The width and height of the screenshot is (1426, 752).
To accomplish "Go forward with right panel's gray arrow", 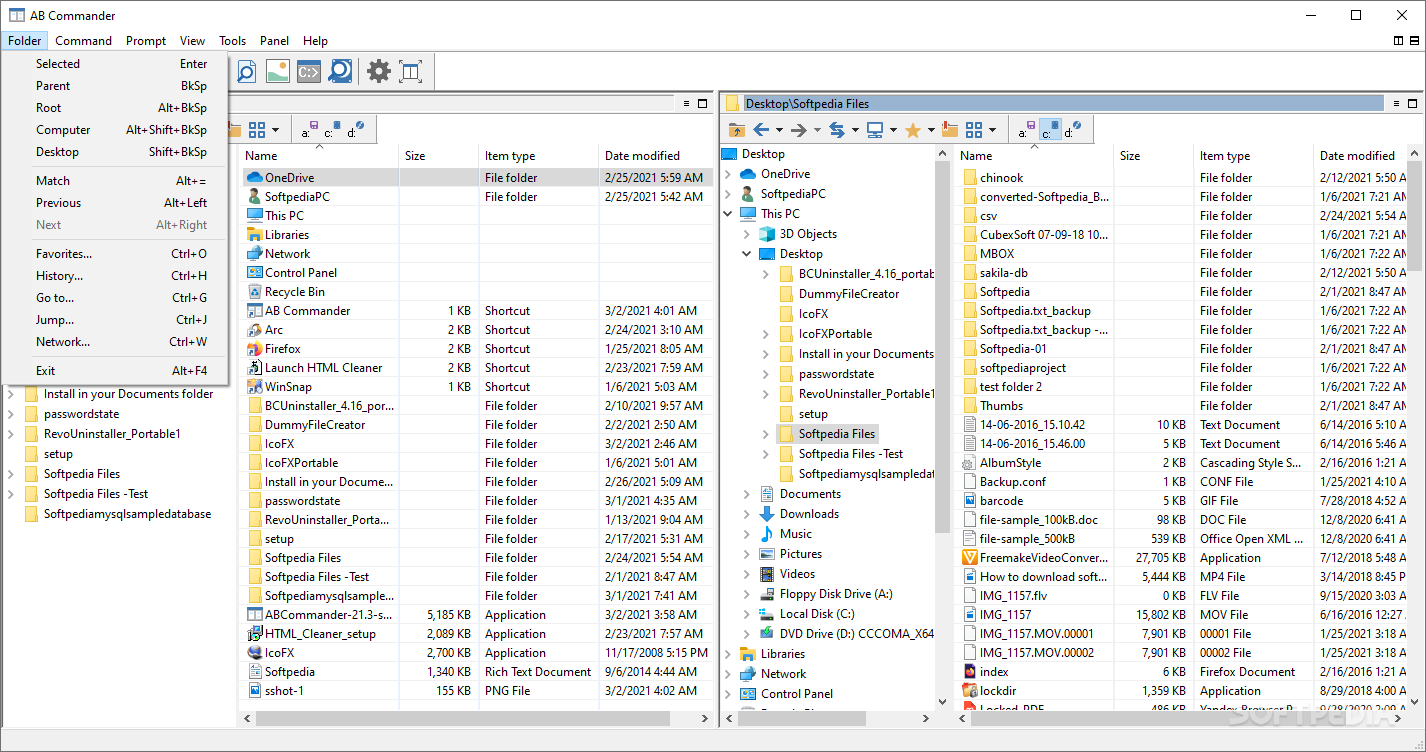I will (x=799, y=130).
